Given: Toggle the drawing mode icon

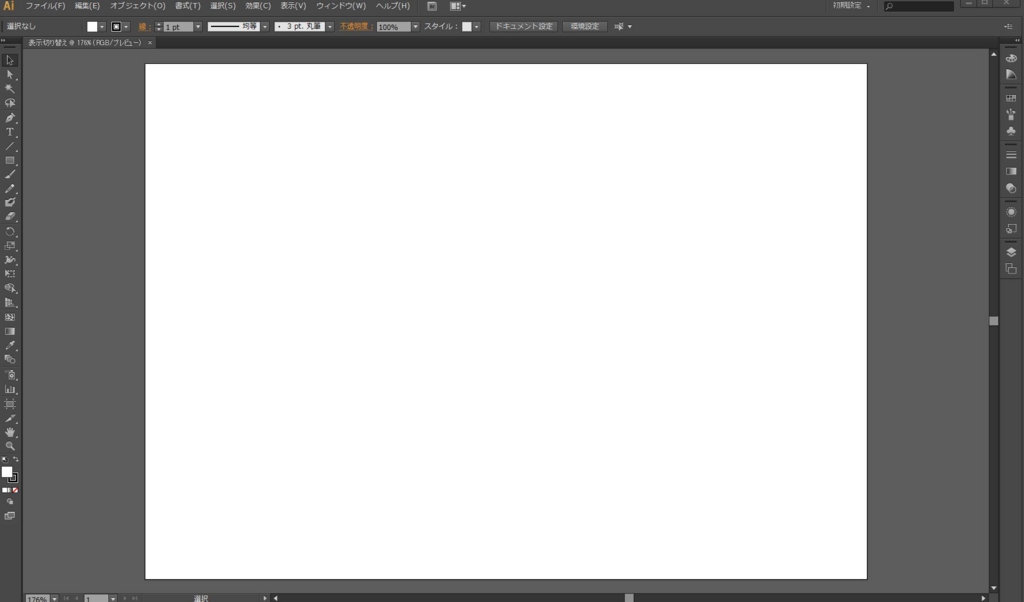Looking at the screenshot, I should point(10,502).
